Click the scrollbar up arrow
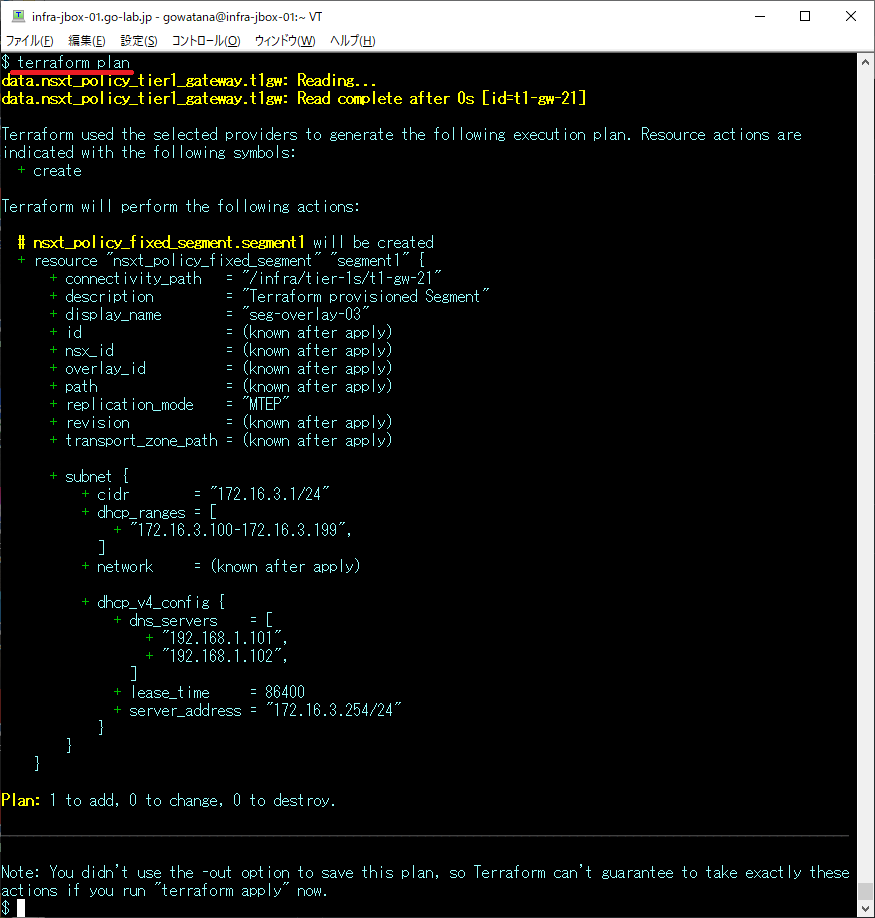The height and width of the screenshot is (918, 875). (x=865, y=61)
